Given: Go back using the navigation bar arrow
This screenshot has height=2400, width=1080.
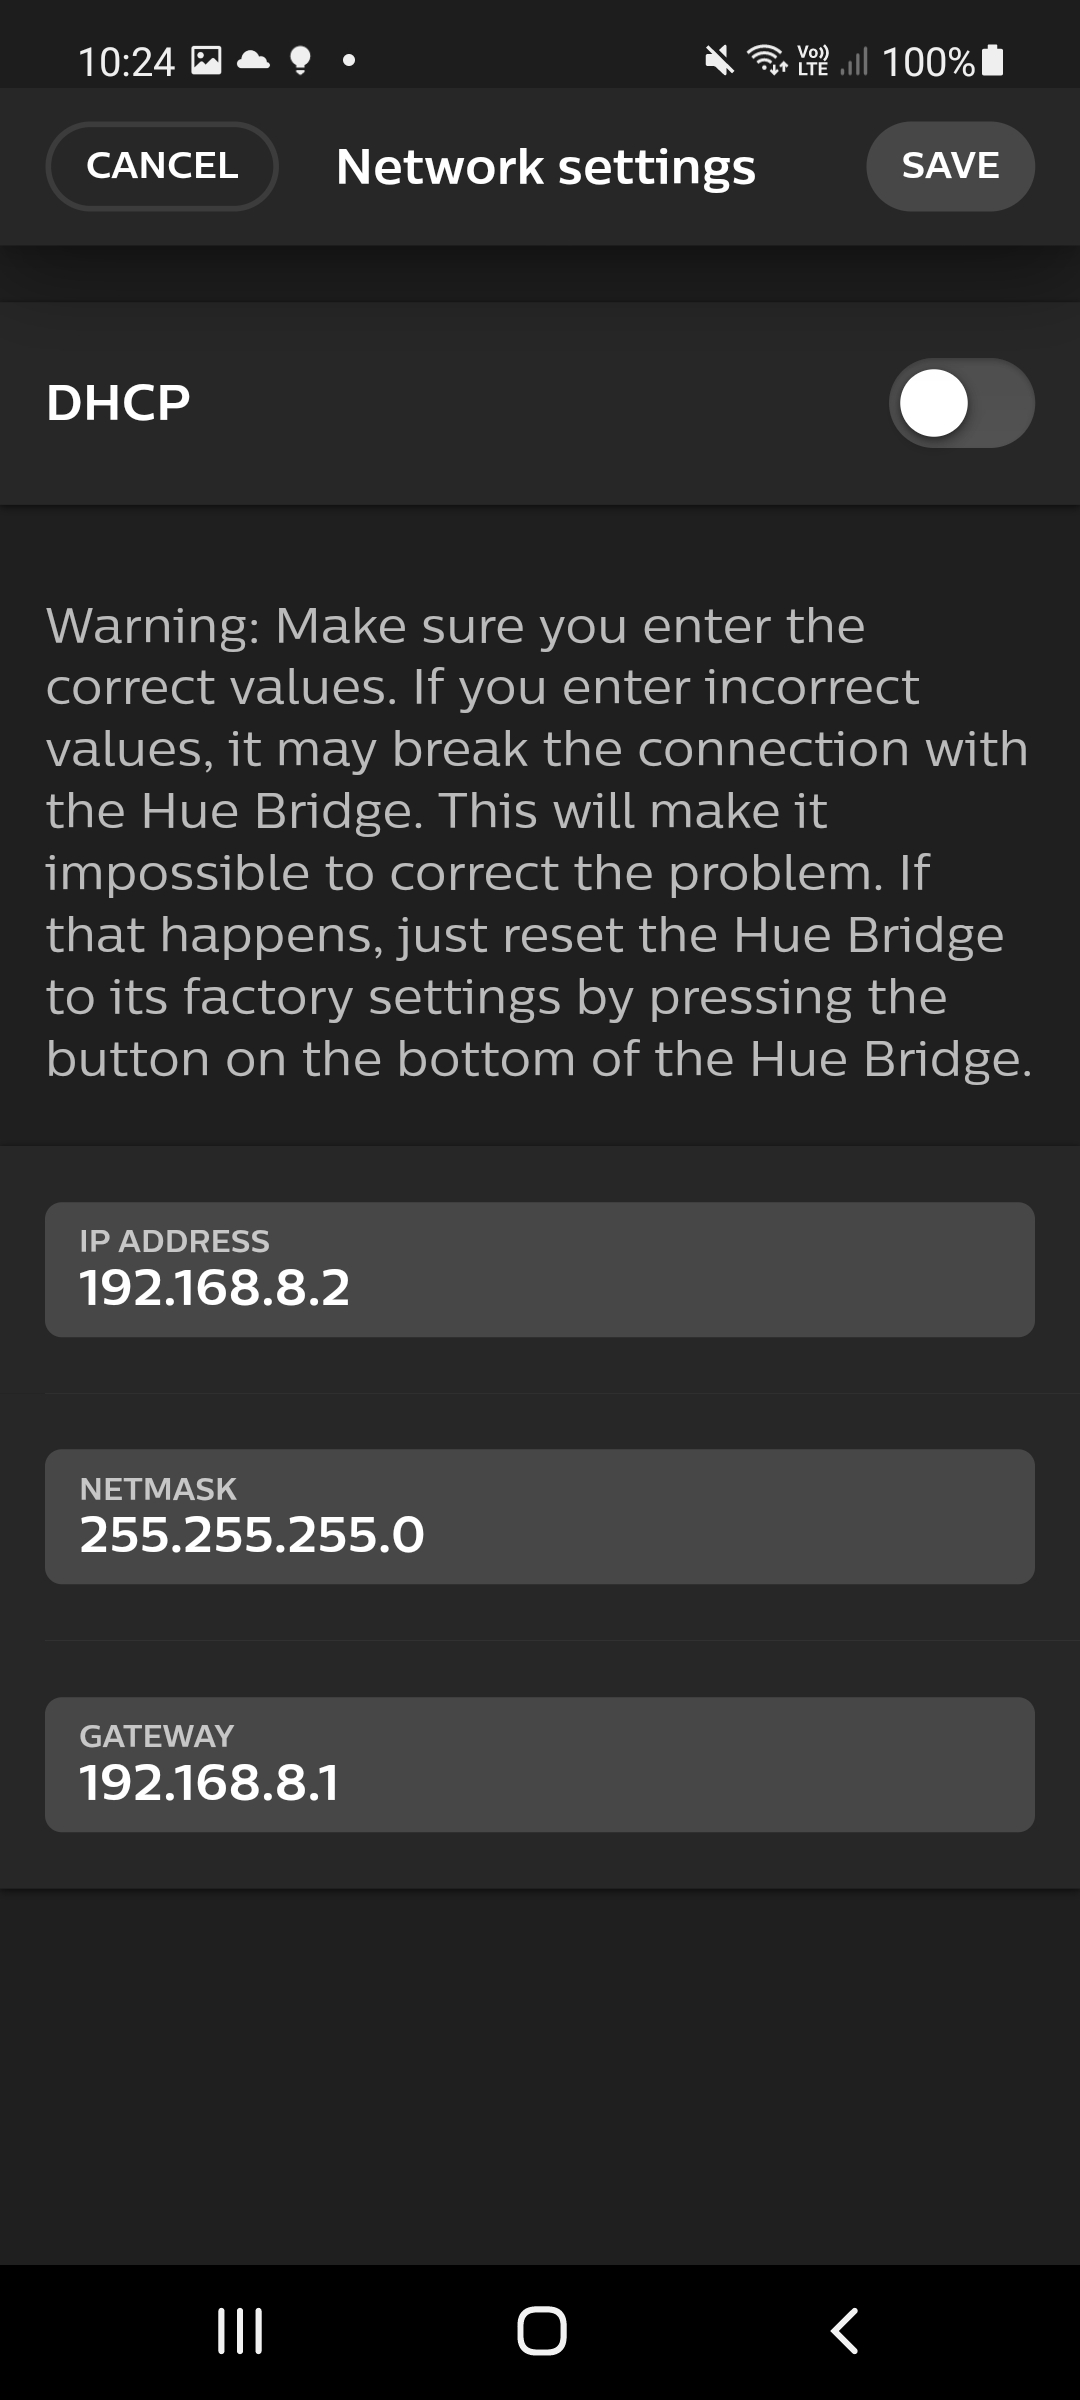Looking at the screenshot, I should tap(845, 2331).
